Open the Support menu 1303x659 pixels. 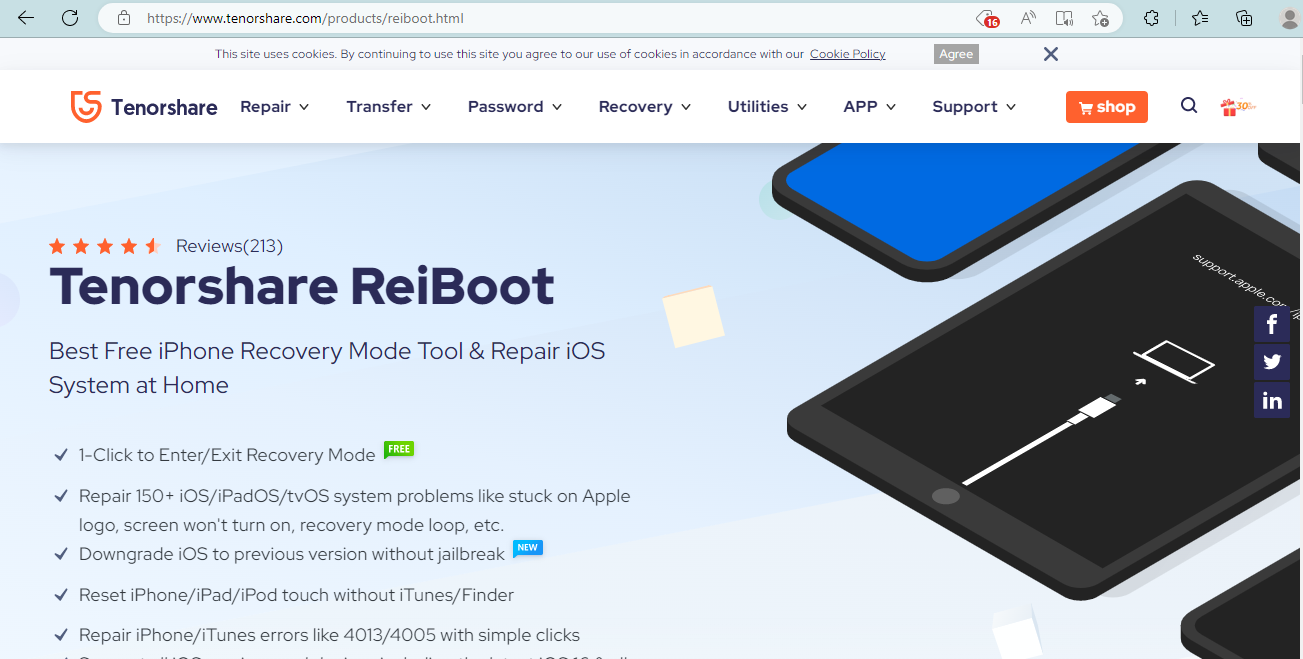(x=974, y=106)
